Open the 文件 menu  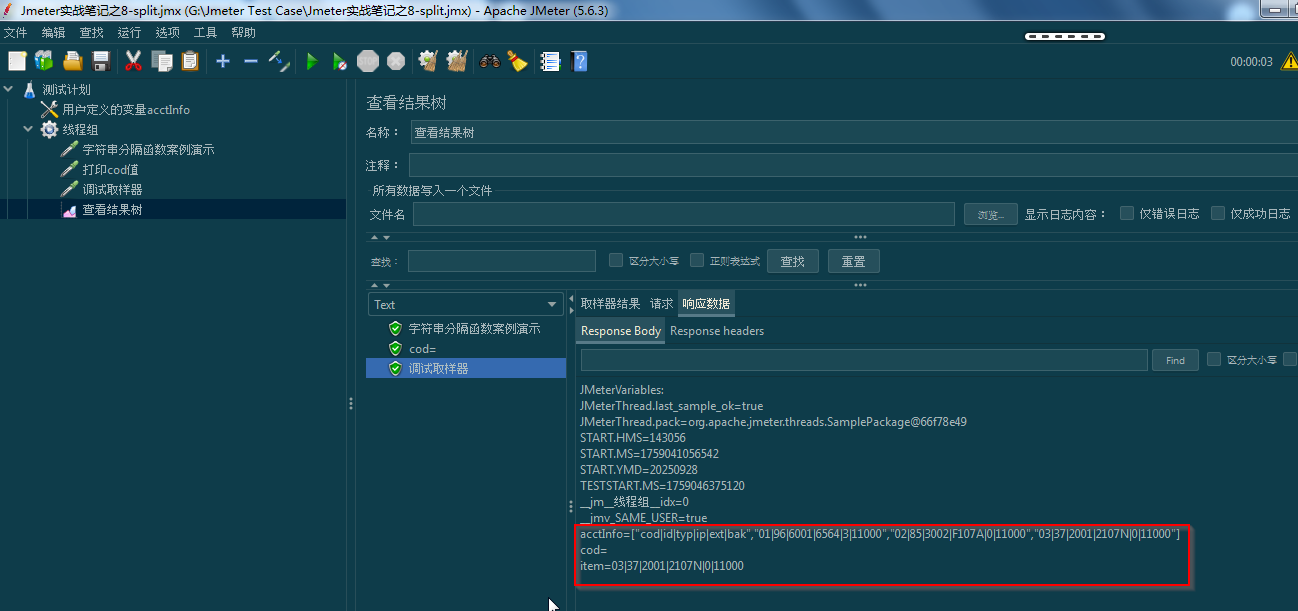click(15, 32)
